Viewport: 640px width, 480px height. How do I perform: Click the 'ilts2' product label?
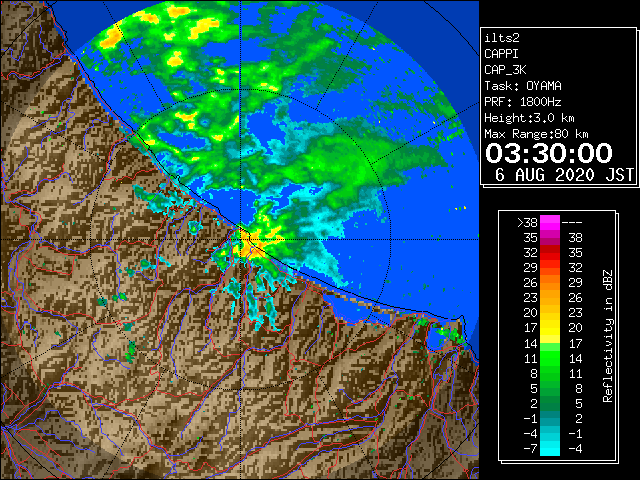point(502,38)
